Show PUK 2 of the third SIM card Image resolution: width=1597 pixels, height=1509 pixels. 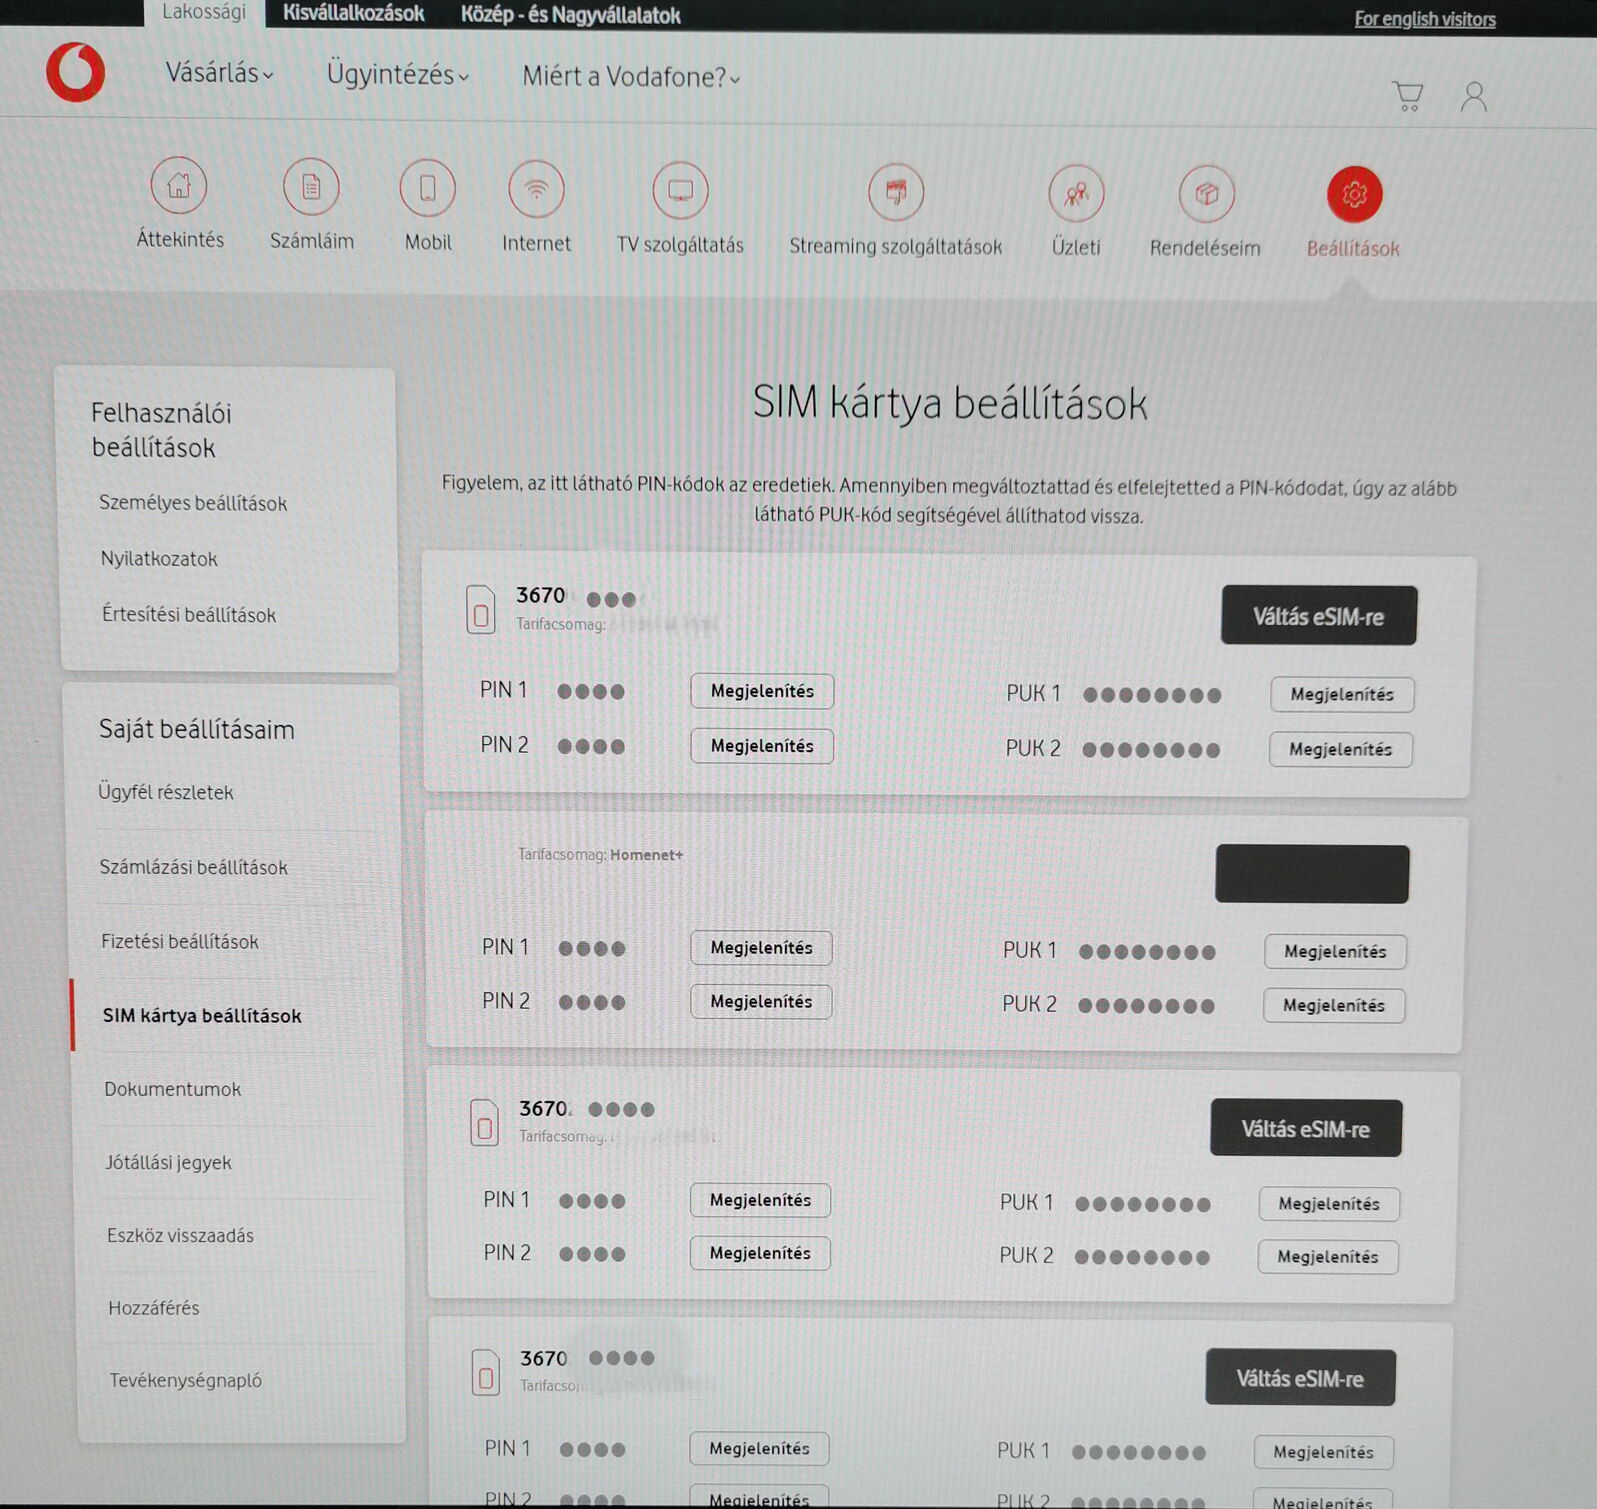coord(1328,1257)
